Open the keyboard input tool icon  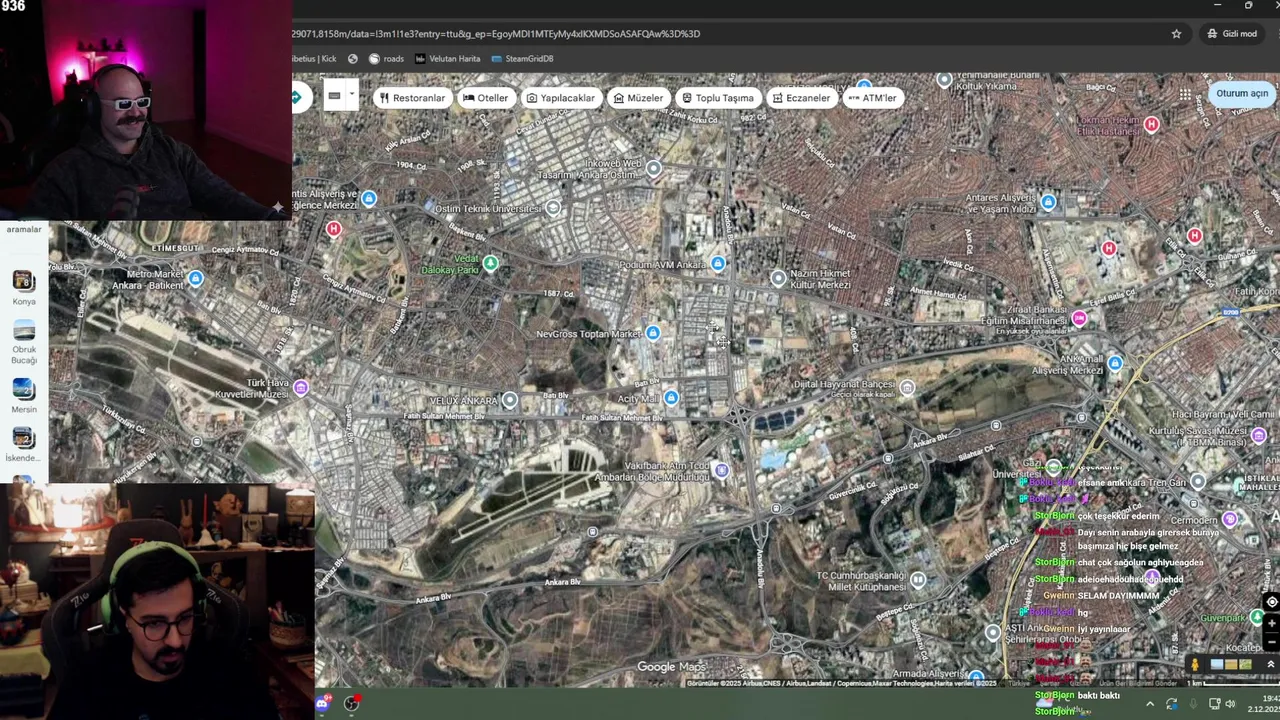pyautogui.click(x=334, y=96)
